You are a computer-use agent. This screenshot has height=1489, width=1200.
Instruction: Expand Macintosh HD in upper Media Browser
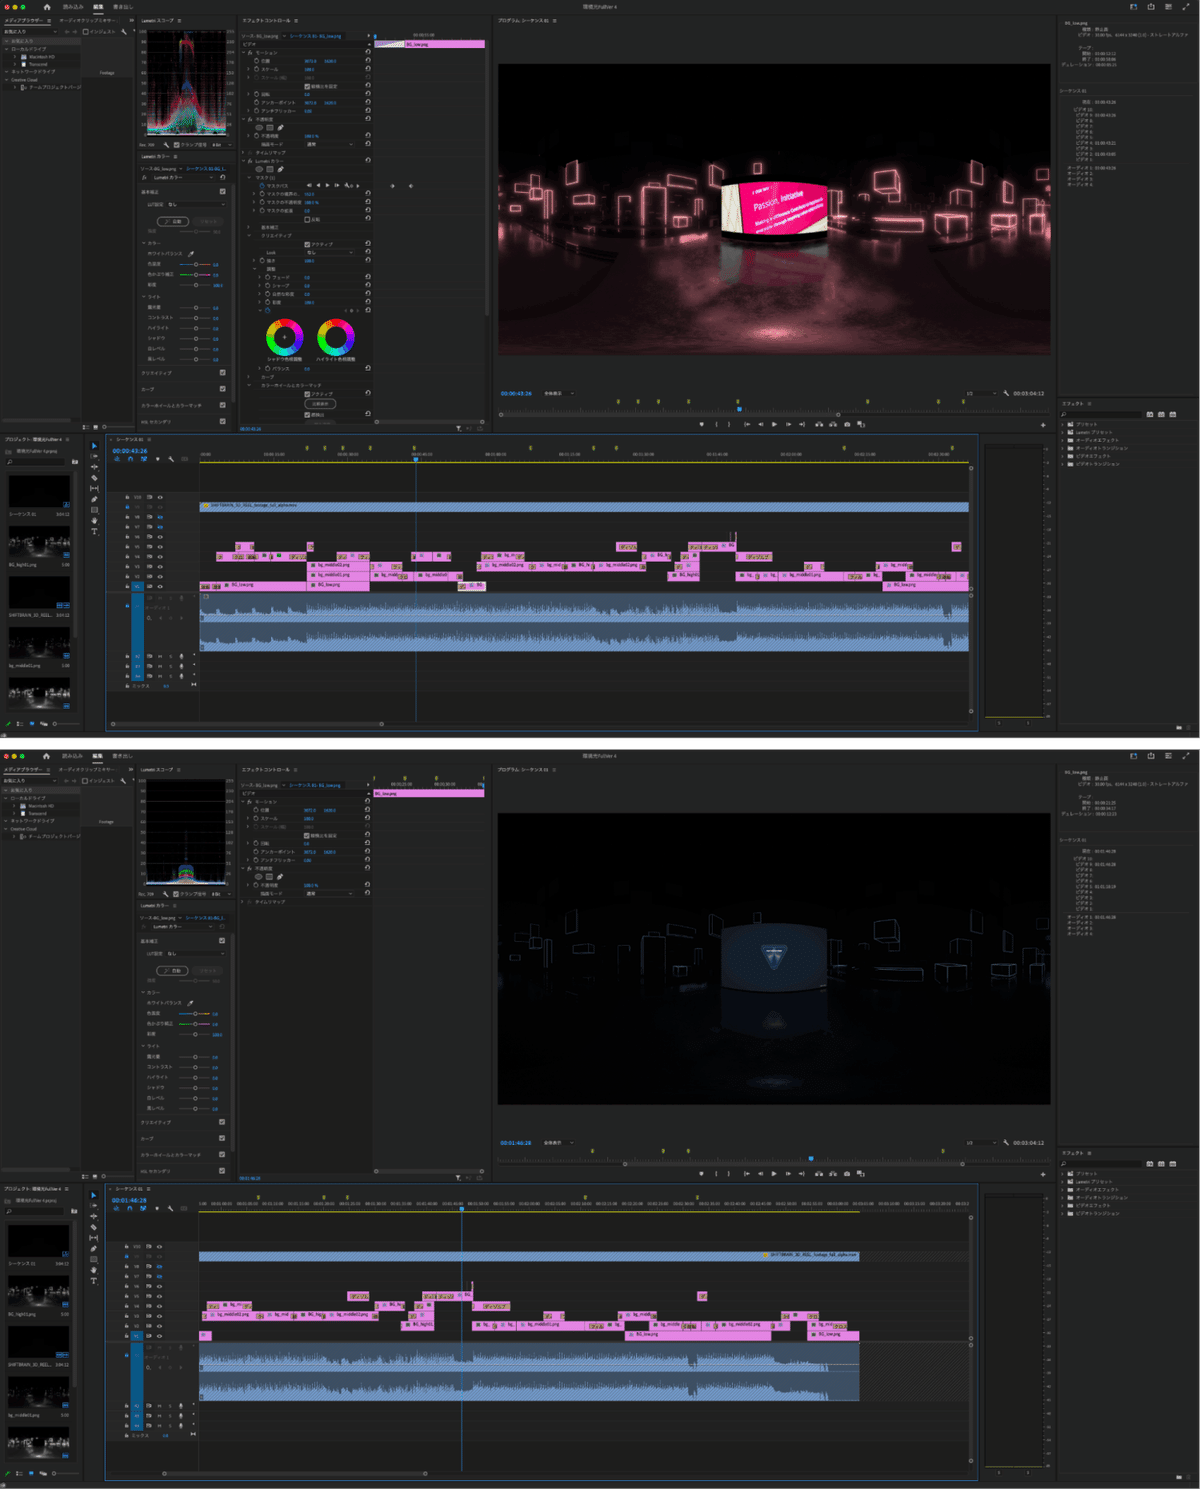point(15,57)
